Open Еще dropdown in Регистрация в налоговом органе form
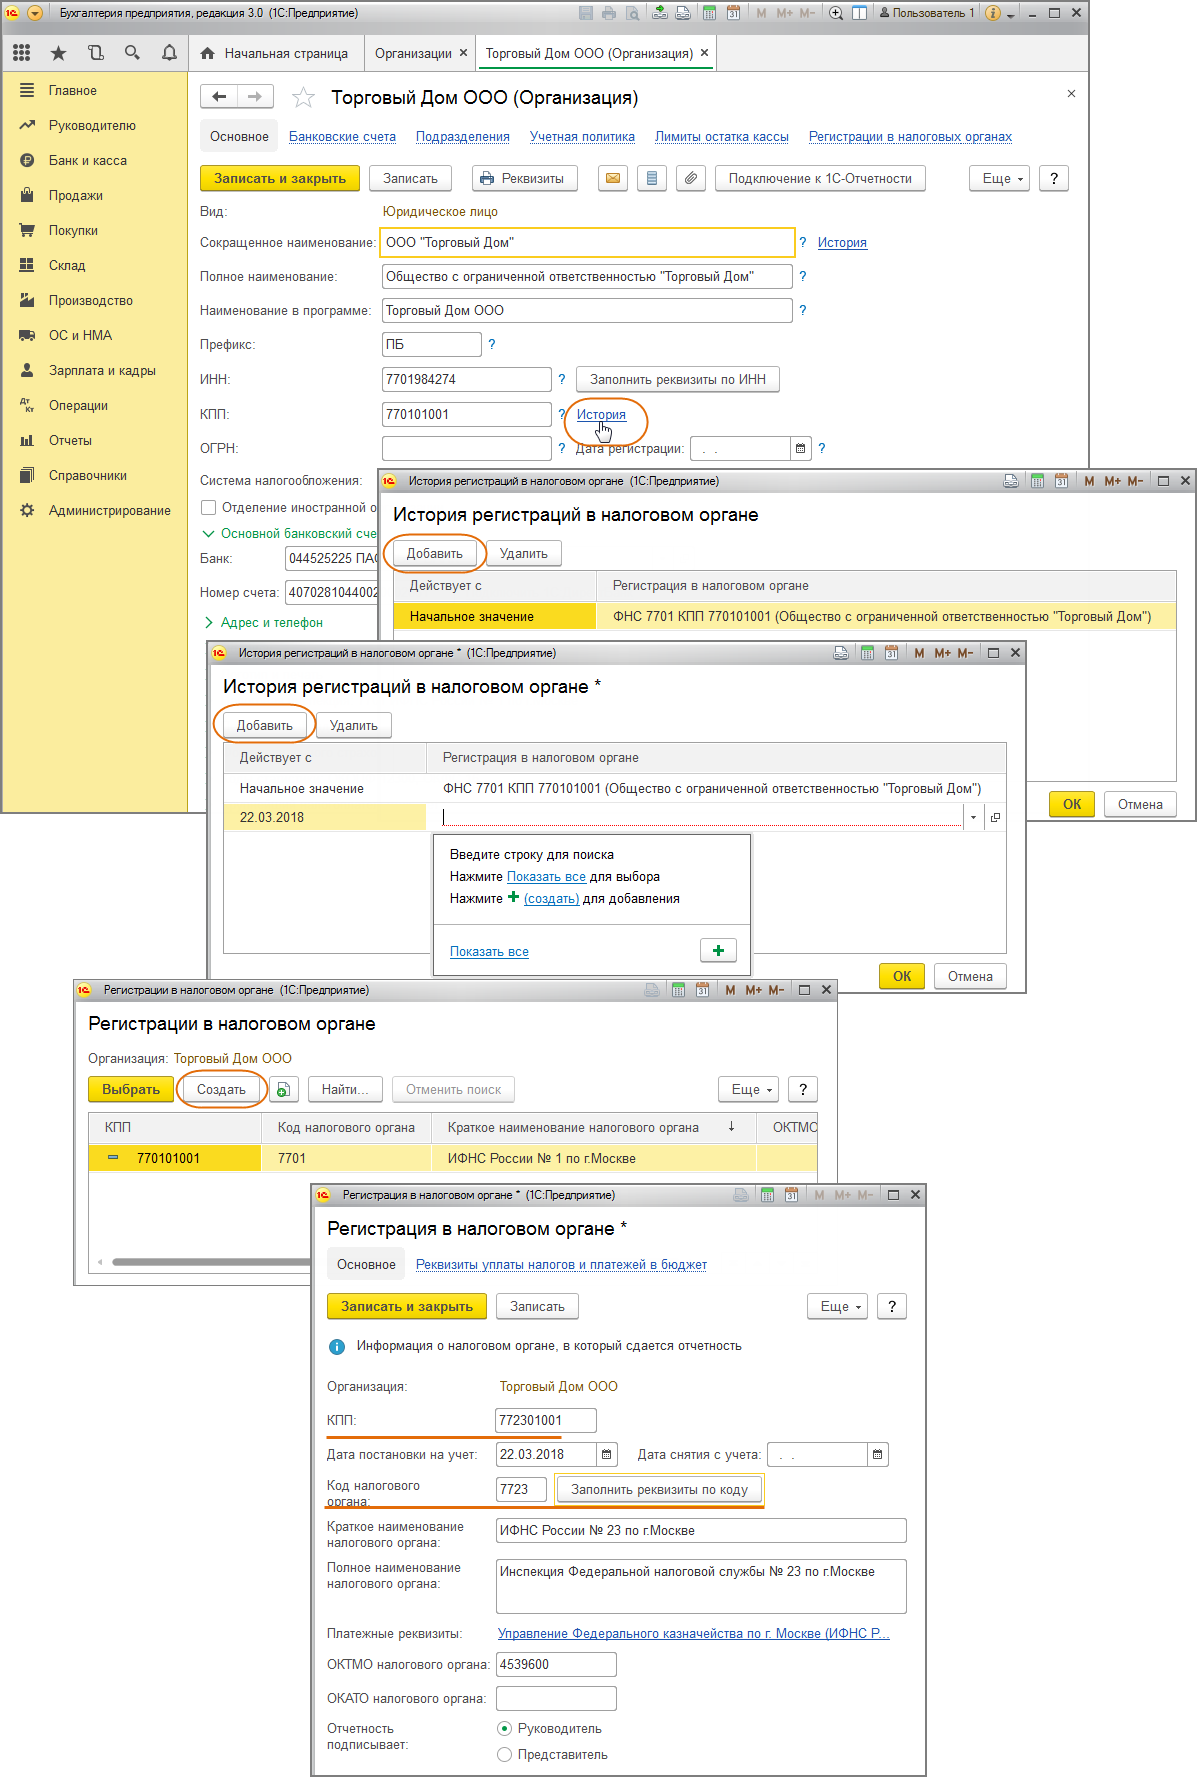The height and width of the screenshot is (1778, 1200). [838, 1307]
